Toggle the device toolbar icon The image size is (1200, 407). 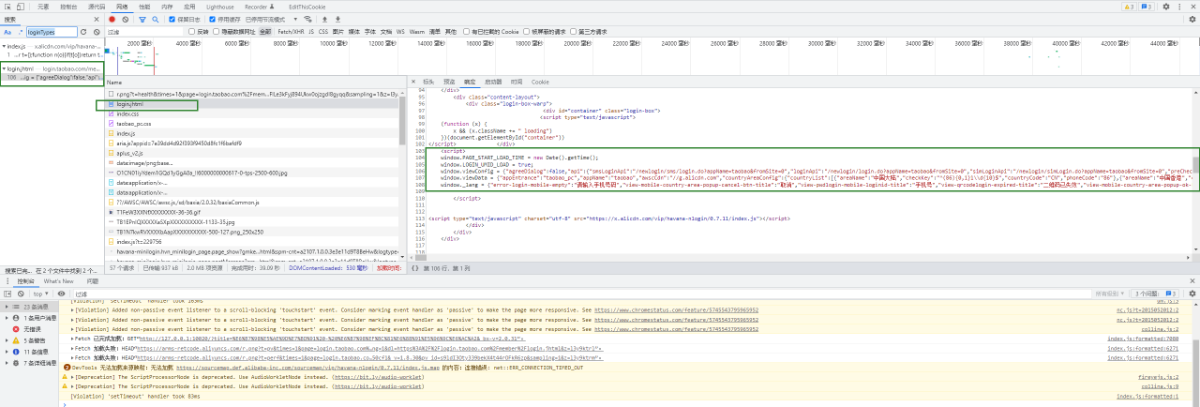(20, 7)
